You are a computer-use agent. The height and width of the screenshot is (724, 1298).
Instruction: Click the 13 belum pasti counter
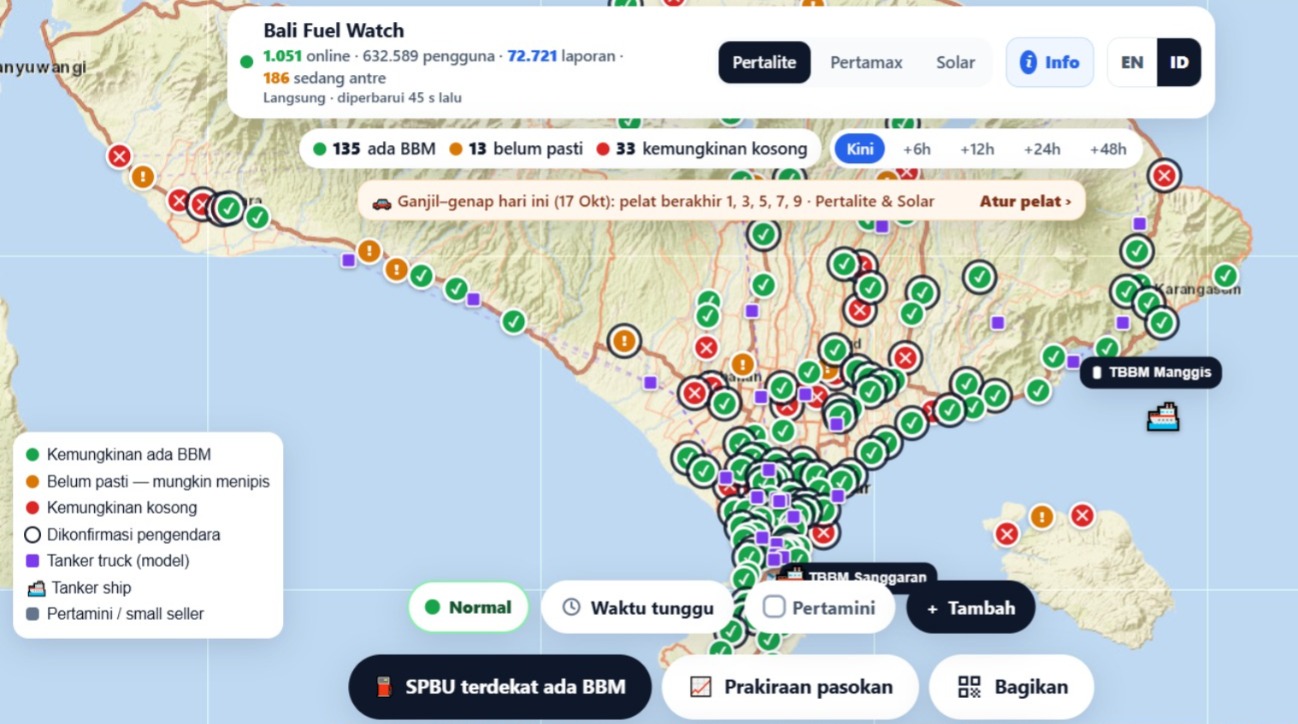click(x=516, y=149)
